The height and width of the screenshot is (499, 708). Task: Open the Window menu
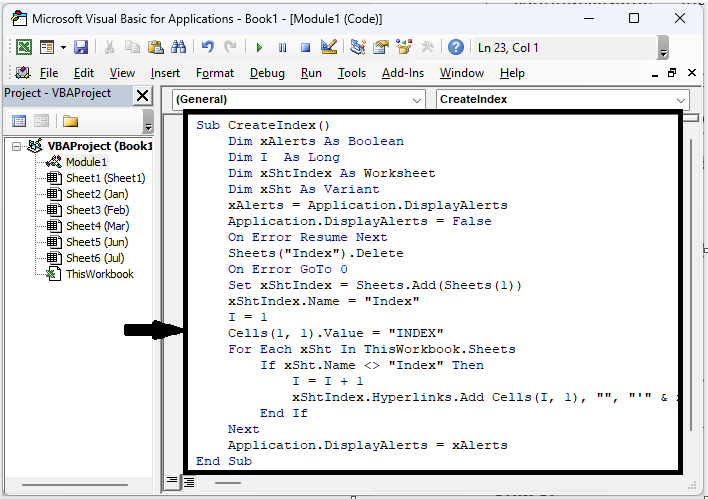pyautogui.click(x=462, y=73)
